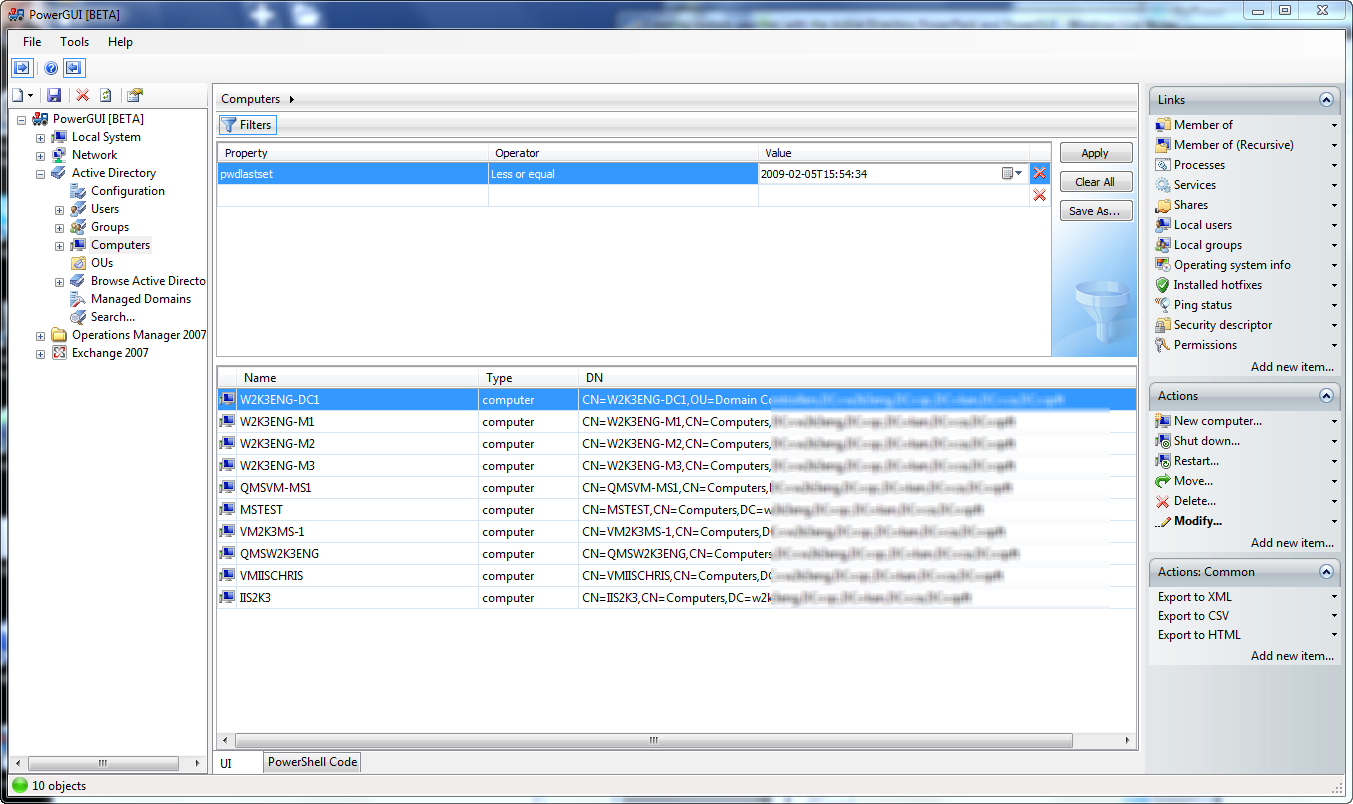Click the blue floppy disk save icon

(x=54, y=95)
